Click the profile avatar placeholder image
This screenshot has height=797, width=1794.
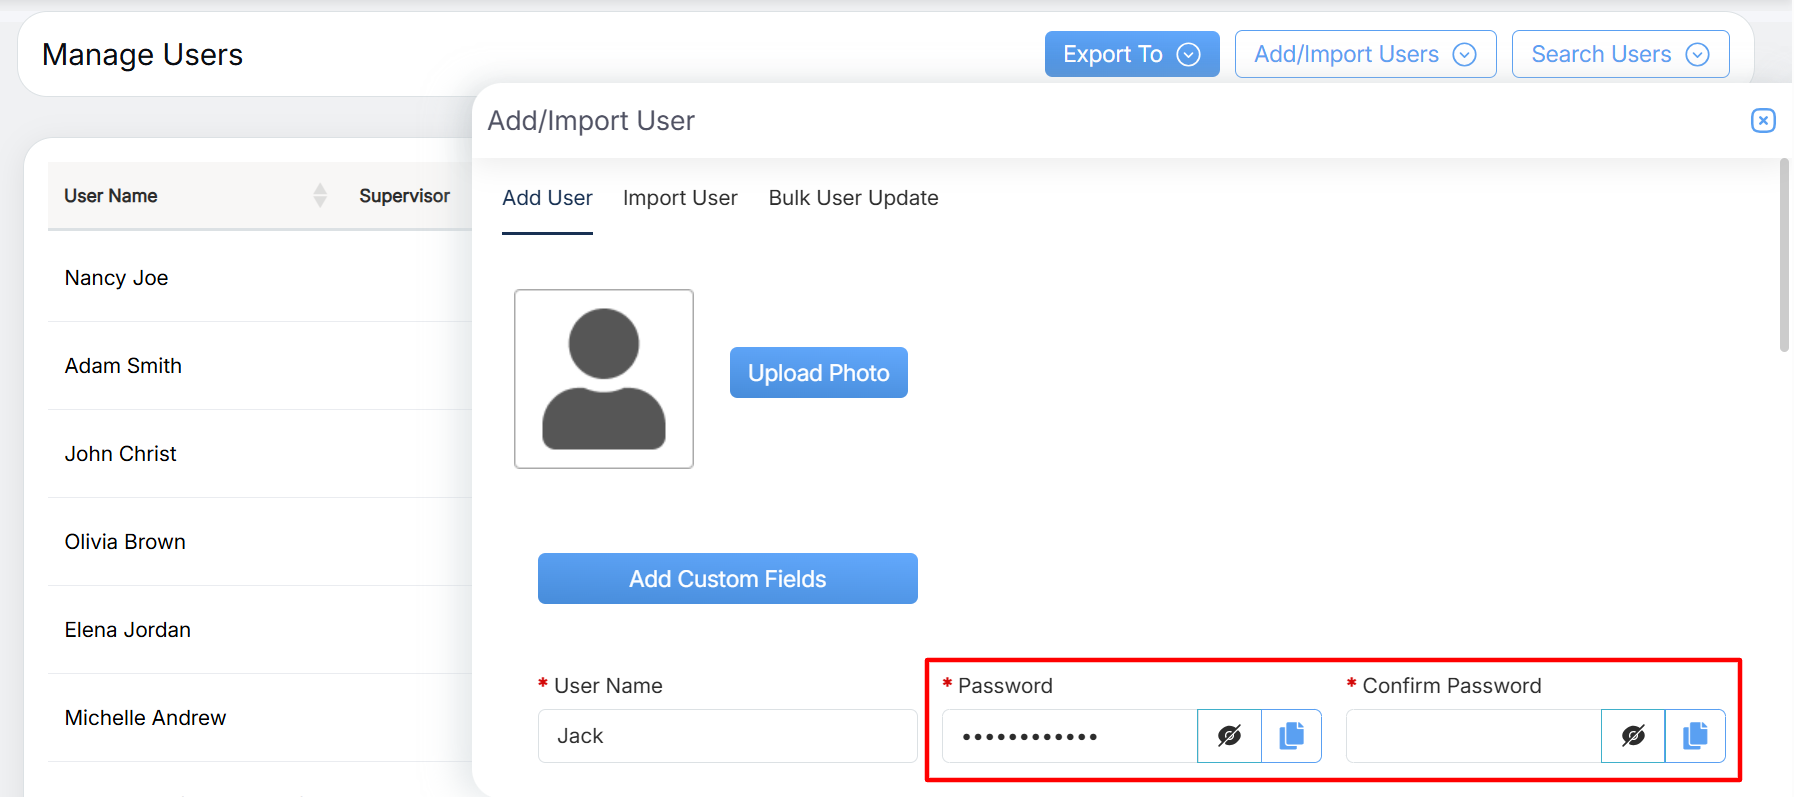pos(603,379)
